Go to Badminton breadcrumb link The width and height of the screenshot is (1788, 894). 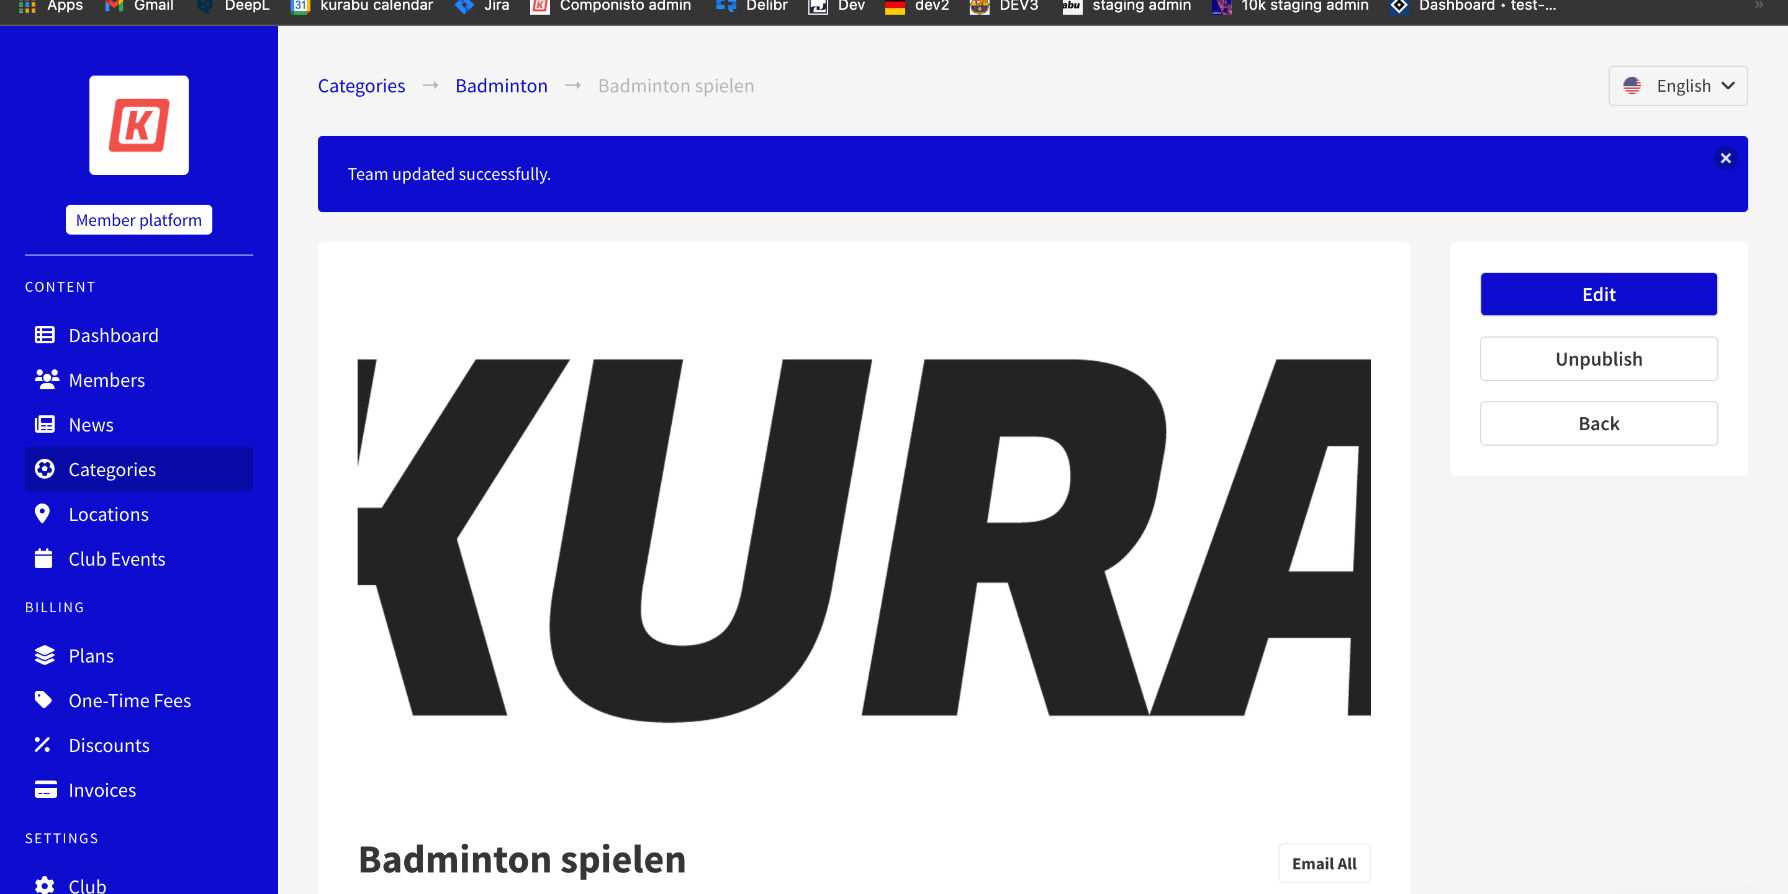[x=501, y=86]
